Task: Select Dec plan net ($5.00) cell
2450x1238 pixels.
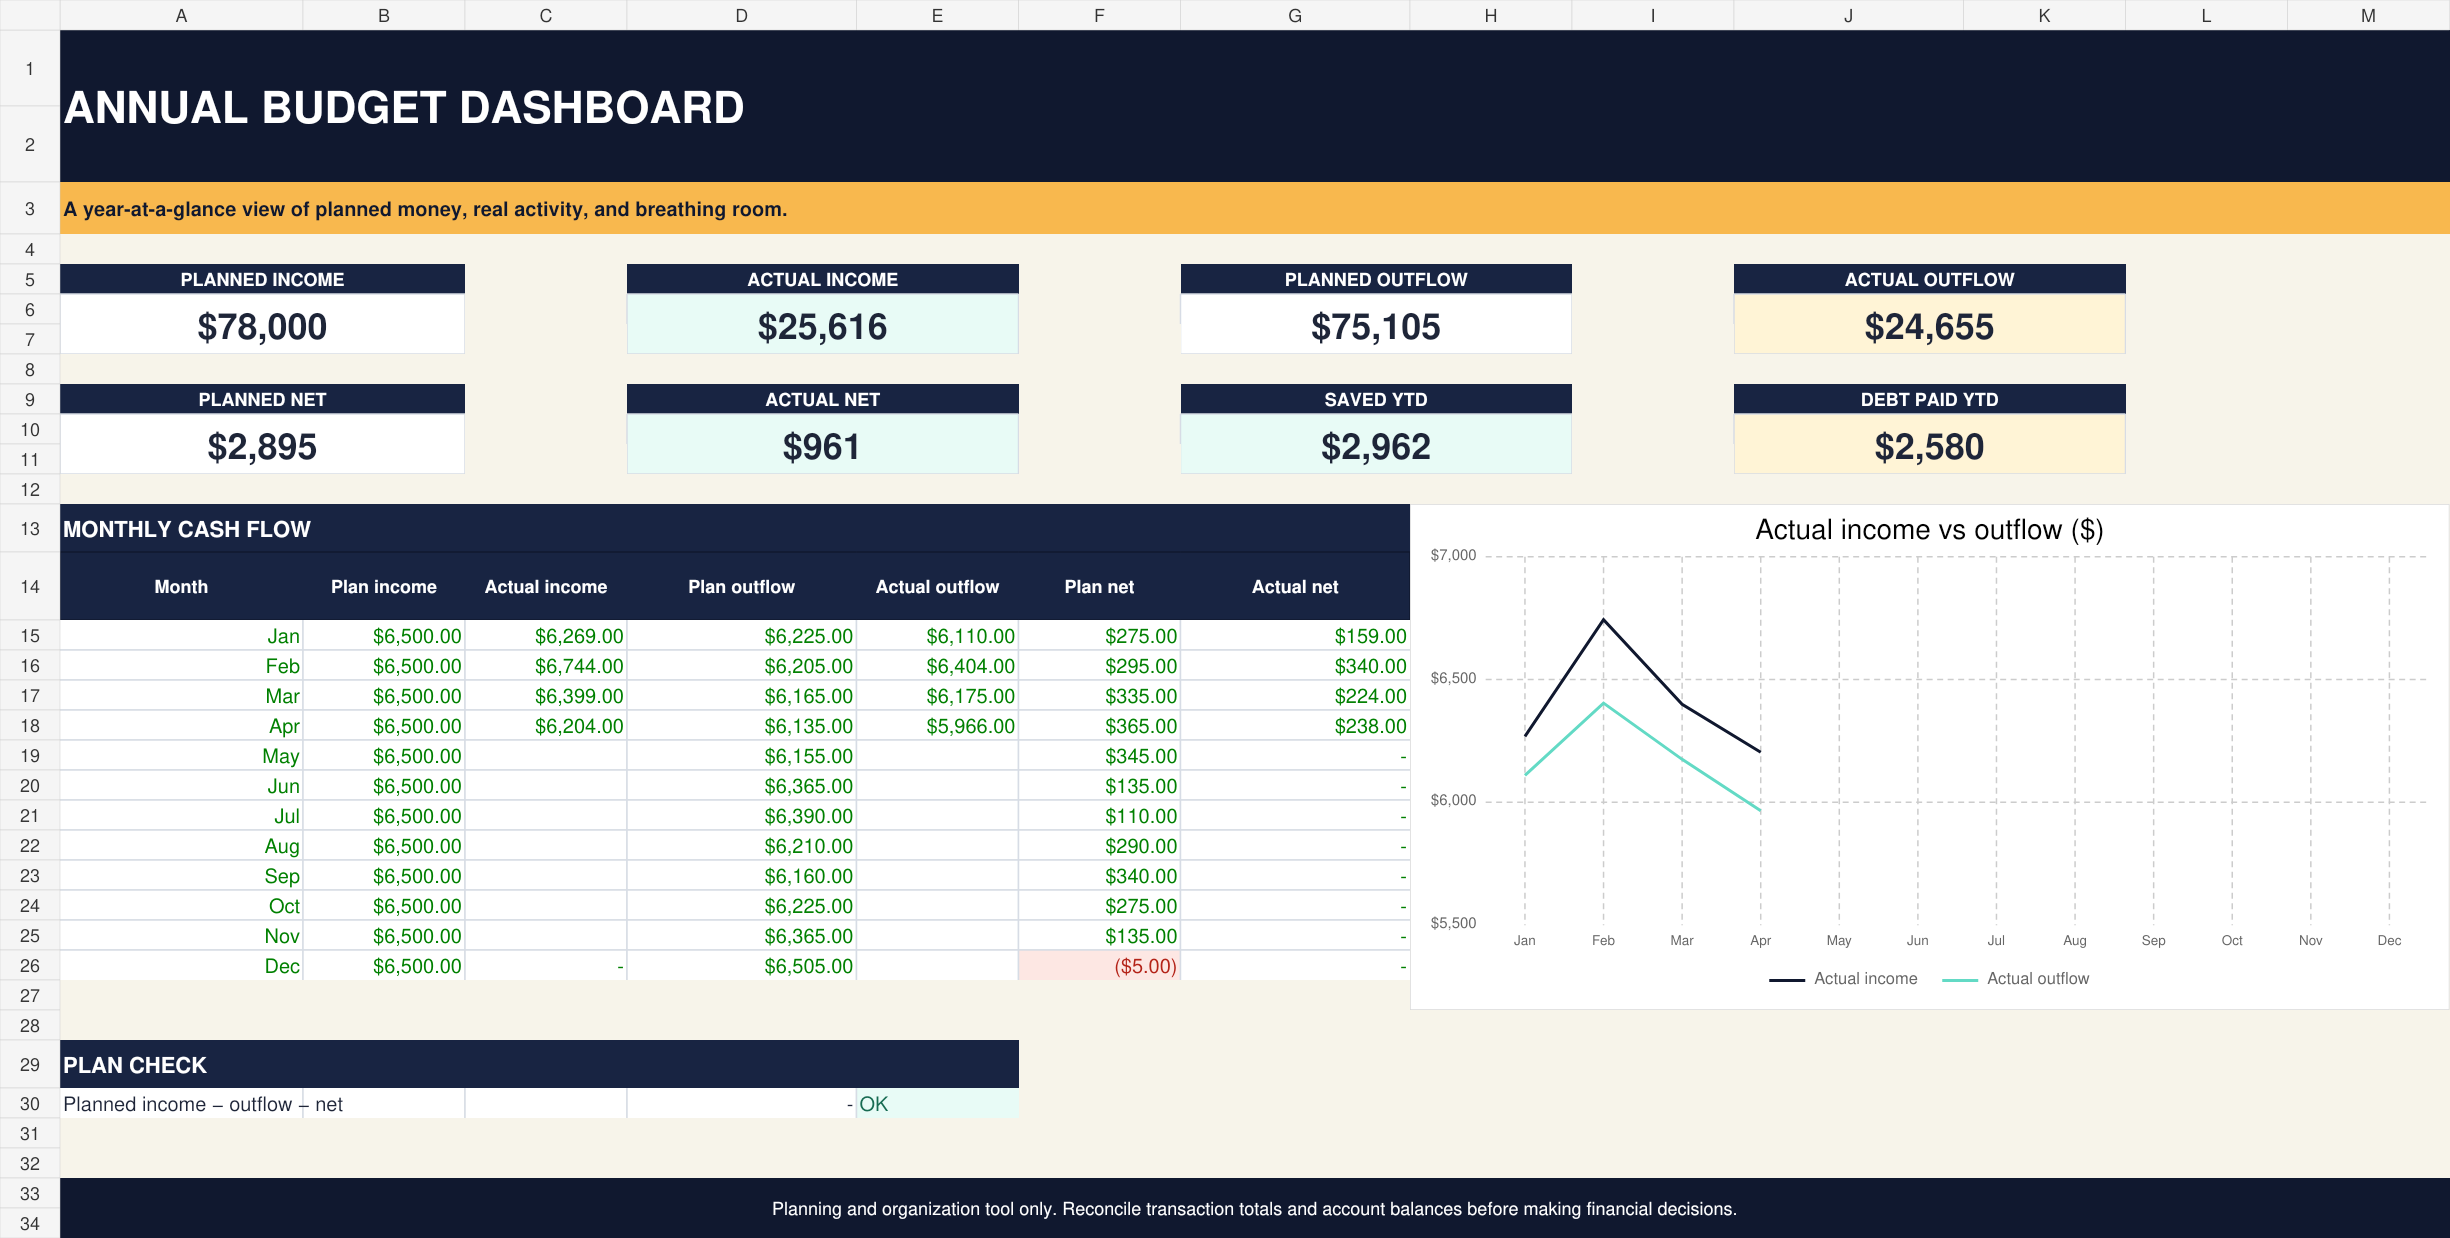Action: pos(1099,965)
